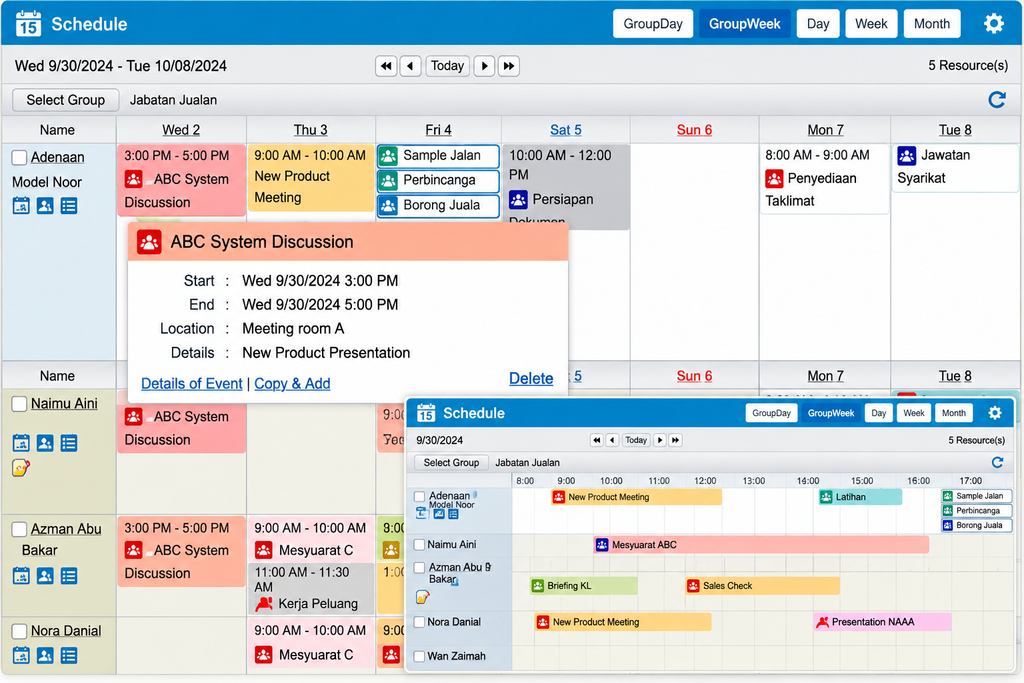The image size is (1024, 683).
Task: Switch to Day view in main Schedule header
Action: point(818,24)
